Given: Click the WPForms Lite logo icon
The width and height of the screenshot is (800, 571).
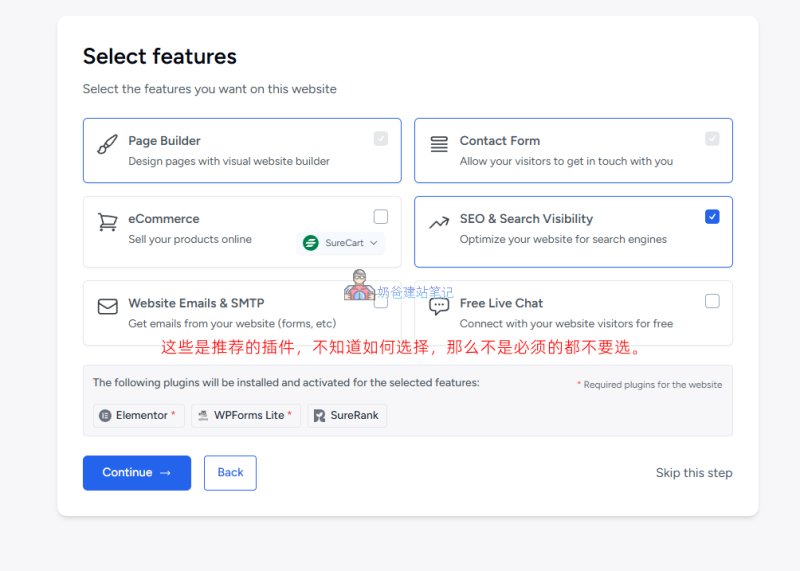Looking at the screenshot, I should (203, 415).
